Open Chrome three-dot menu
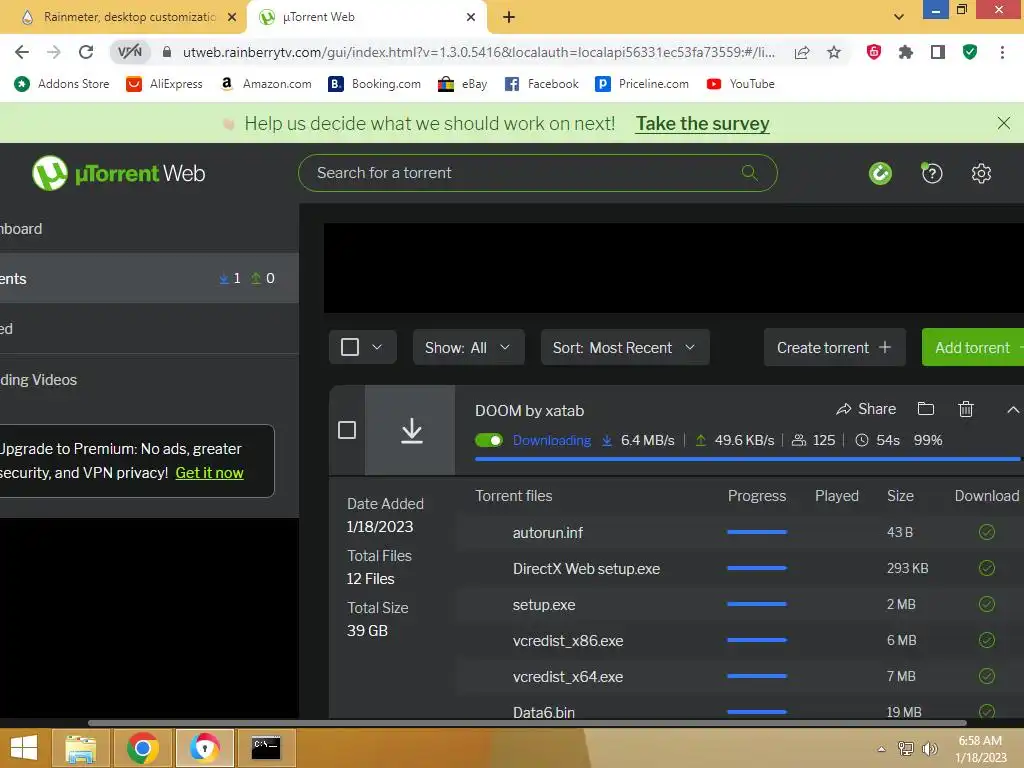 coord(1002,52)
